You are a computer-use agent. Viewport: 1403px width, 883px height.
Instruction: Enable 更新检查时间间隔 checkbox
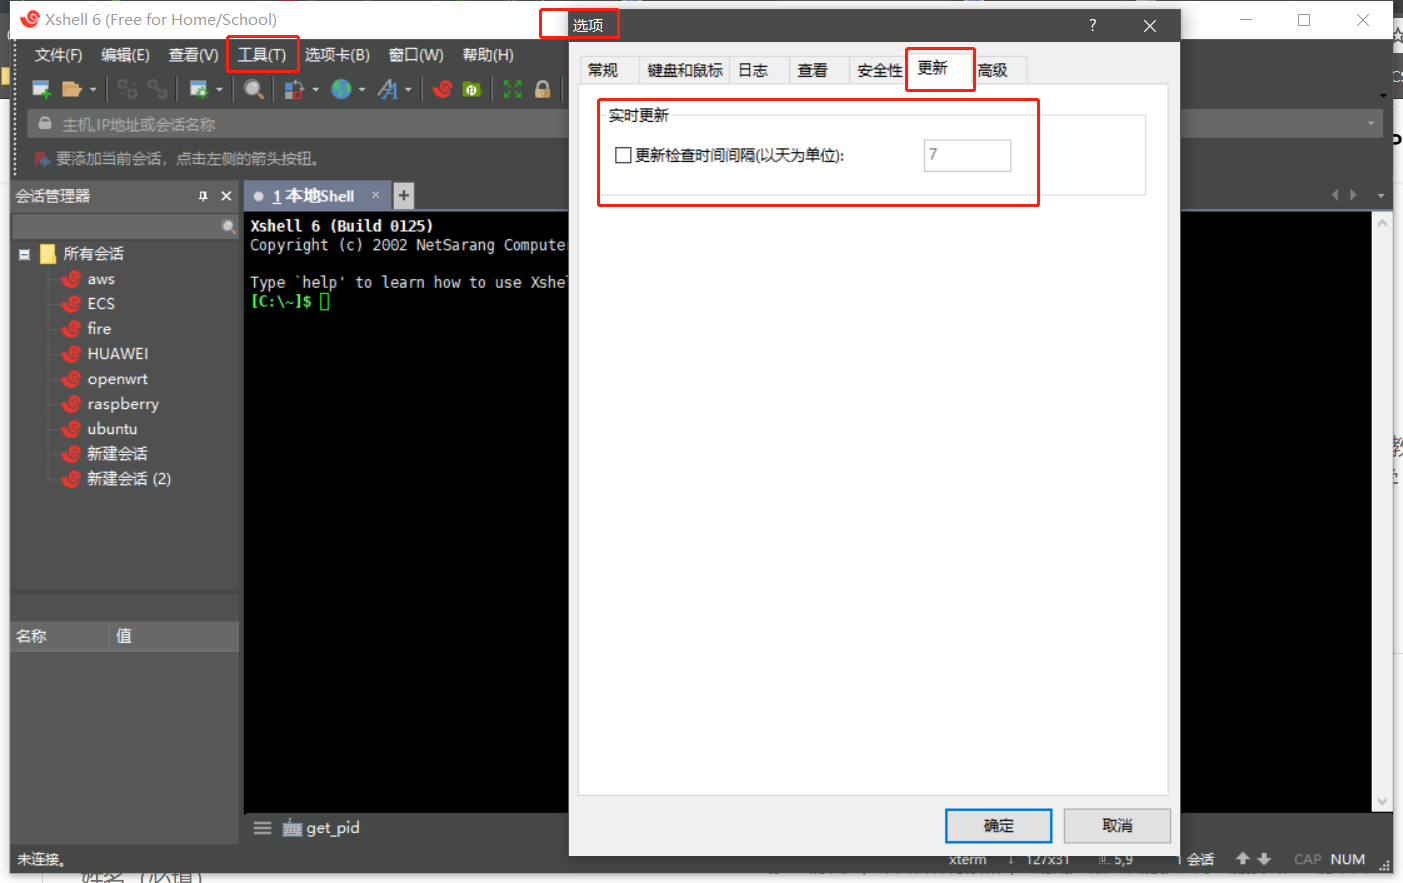[x=623, y=155]
